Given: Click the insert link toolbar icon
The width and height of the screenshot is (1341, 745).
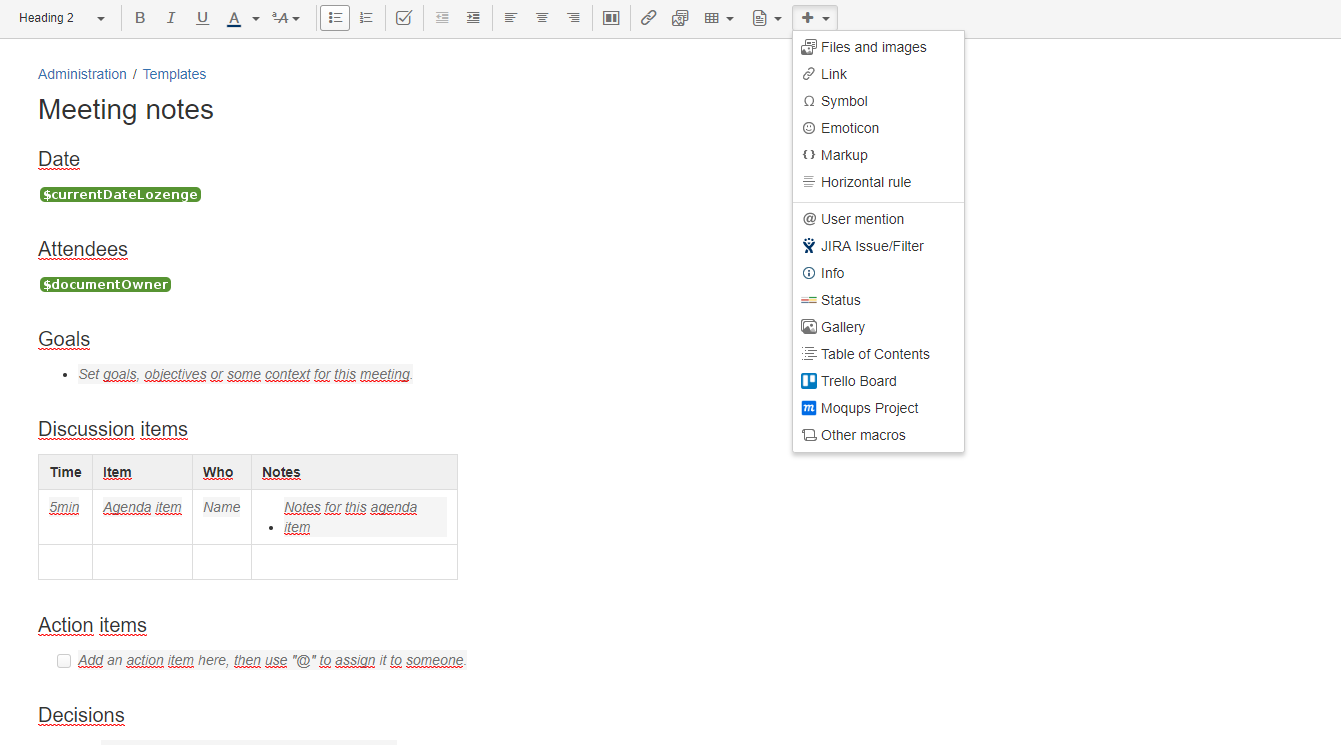Looking at the screenshot, I should point(648,18).
